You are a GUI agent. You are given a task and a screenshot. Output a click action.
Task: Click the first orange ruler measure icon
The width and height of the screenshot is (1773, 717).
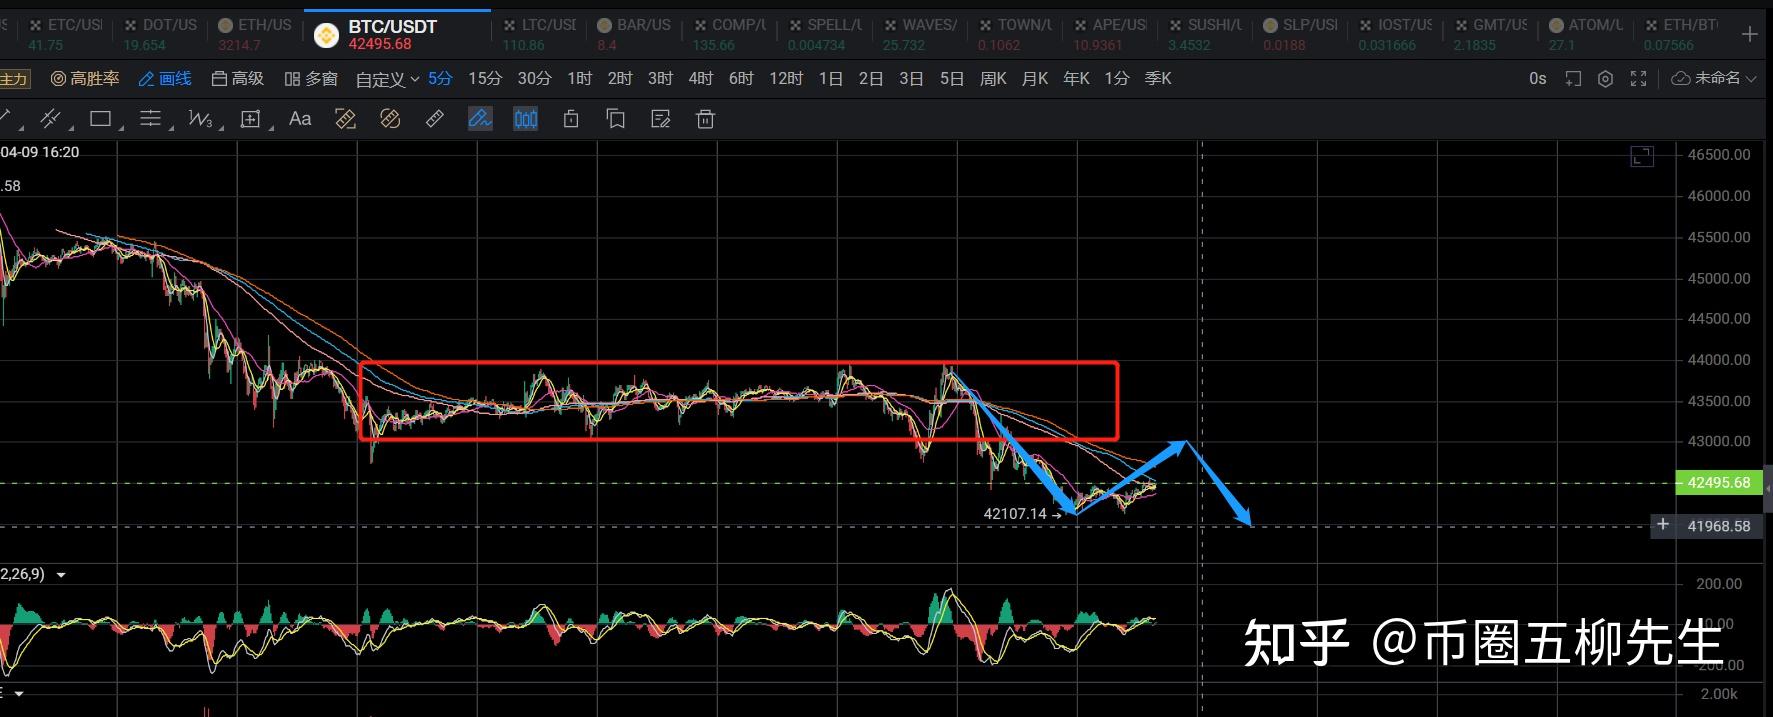[345, 119]
